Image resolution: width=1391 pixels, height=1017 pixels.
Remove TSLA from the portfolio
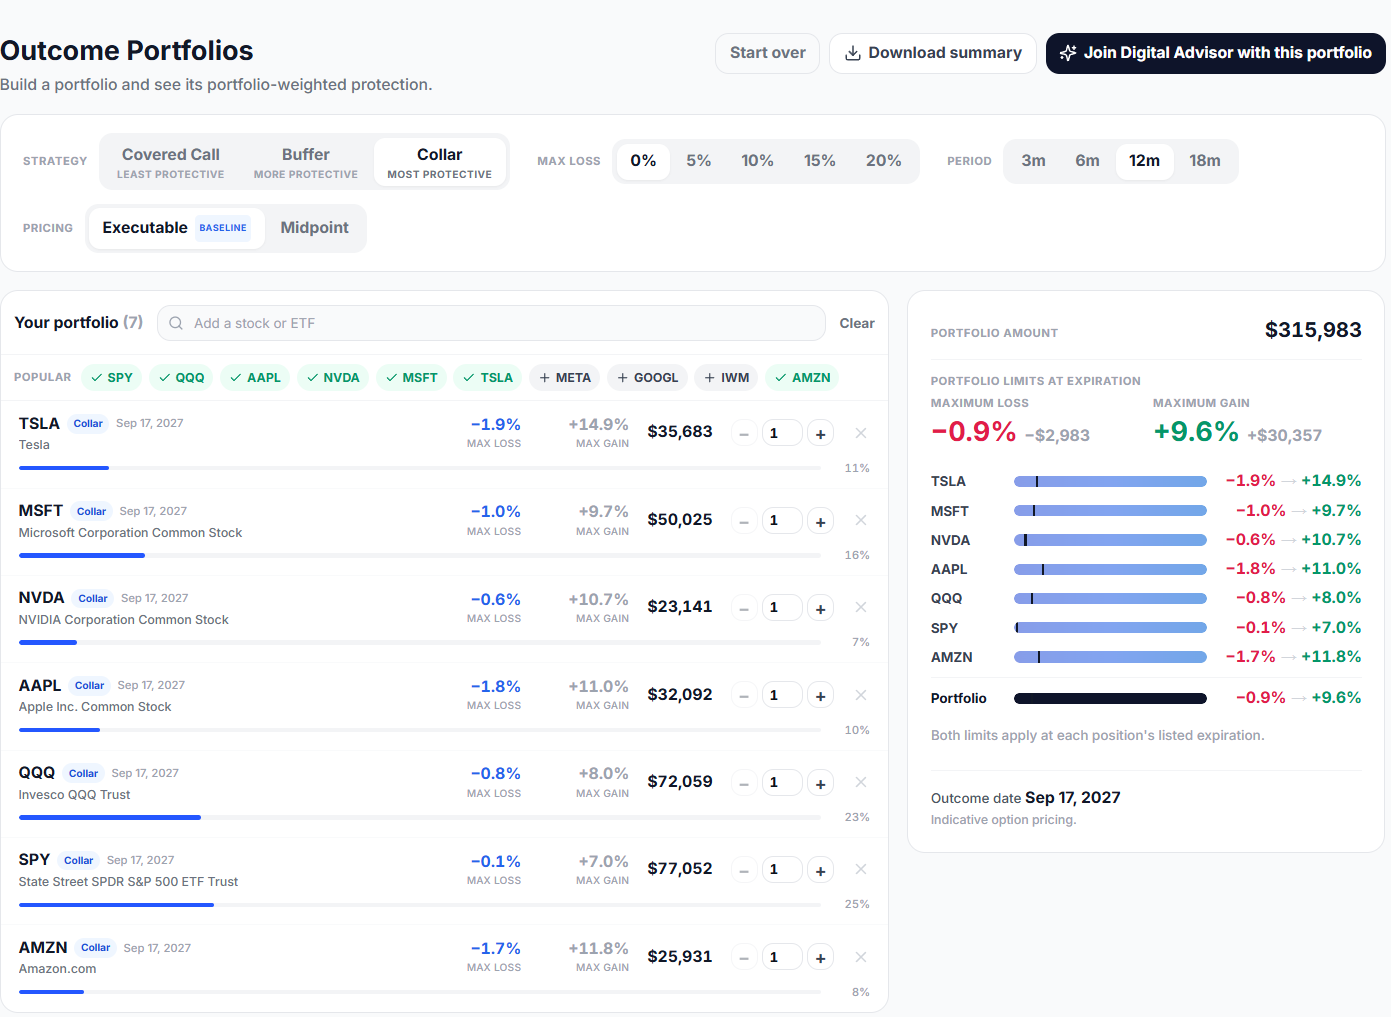(x=861, y=433)
